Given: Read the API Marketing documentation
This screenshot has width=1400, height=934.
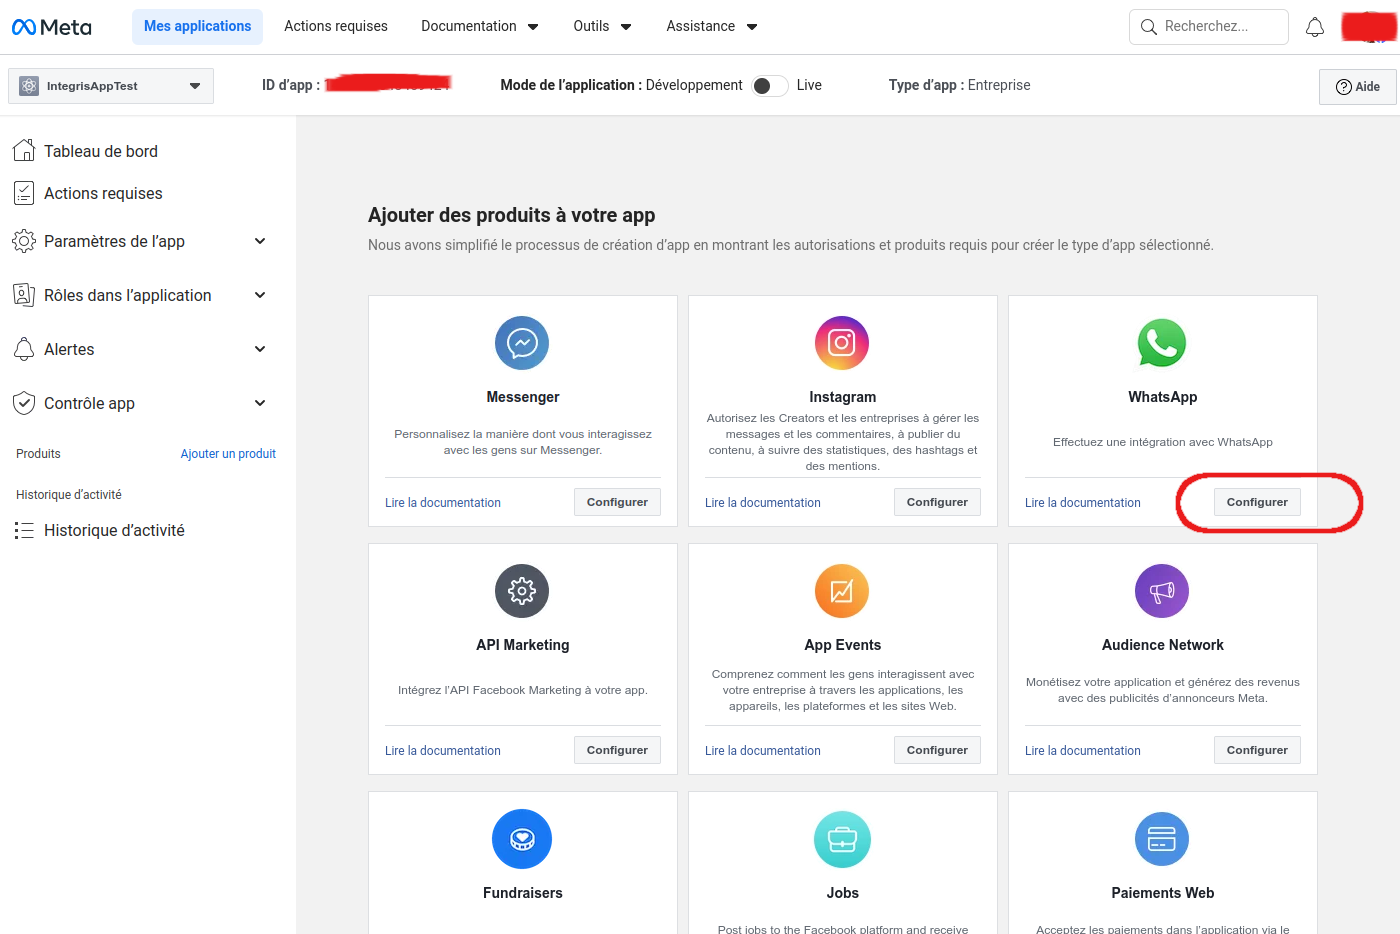Looking at the screenshot, I should click(443, 751).
